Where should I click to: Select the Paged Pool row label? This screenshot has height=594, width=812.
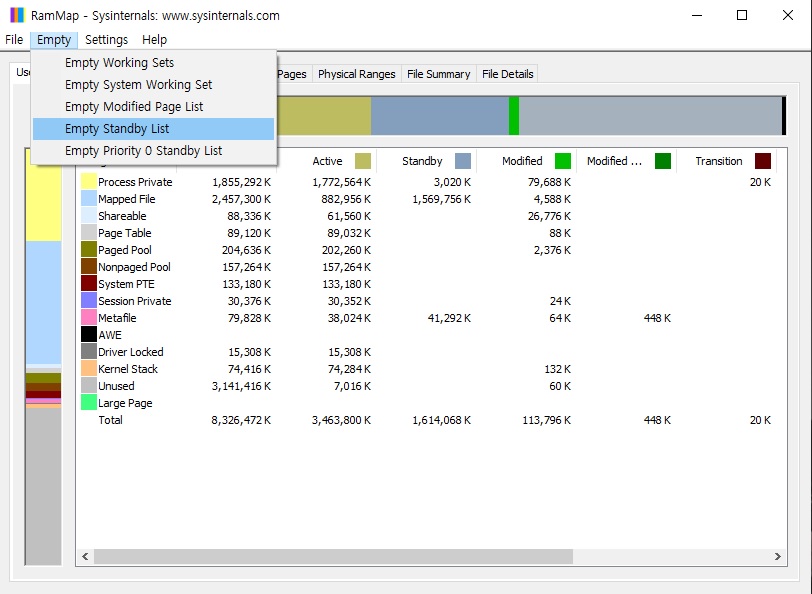tap(125, 250)
